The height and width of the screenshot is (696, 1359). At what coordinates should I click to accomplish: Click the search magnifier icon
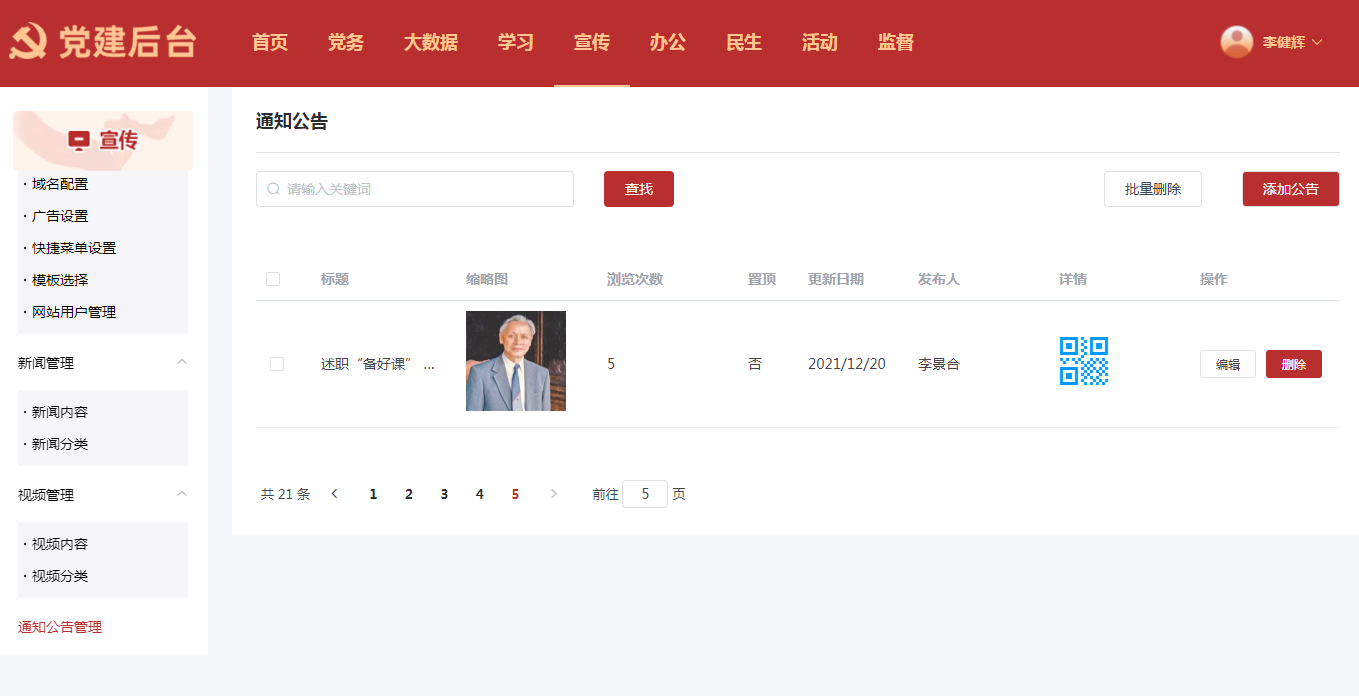(x=273, y=189)
